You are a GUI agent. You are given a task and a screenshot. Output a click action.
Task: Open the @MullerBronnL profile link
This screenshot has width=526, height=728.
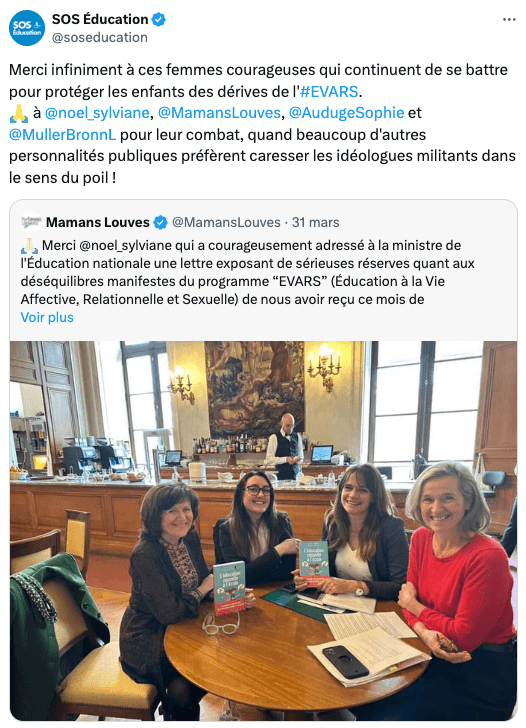coord(62,135)
